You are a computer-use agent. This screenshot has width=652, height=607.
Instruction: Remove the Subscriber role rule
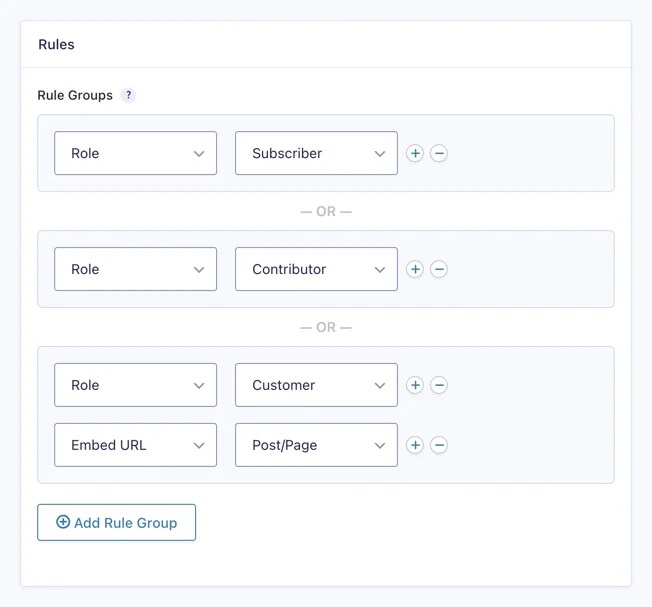tap(439, 153)
